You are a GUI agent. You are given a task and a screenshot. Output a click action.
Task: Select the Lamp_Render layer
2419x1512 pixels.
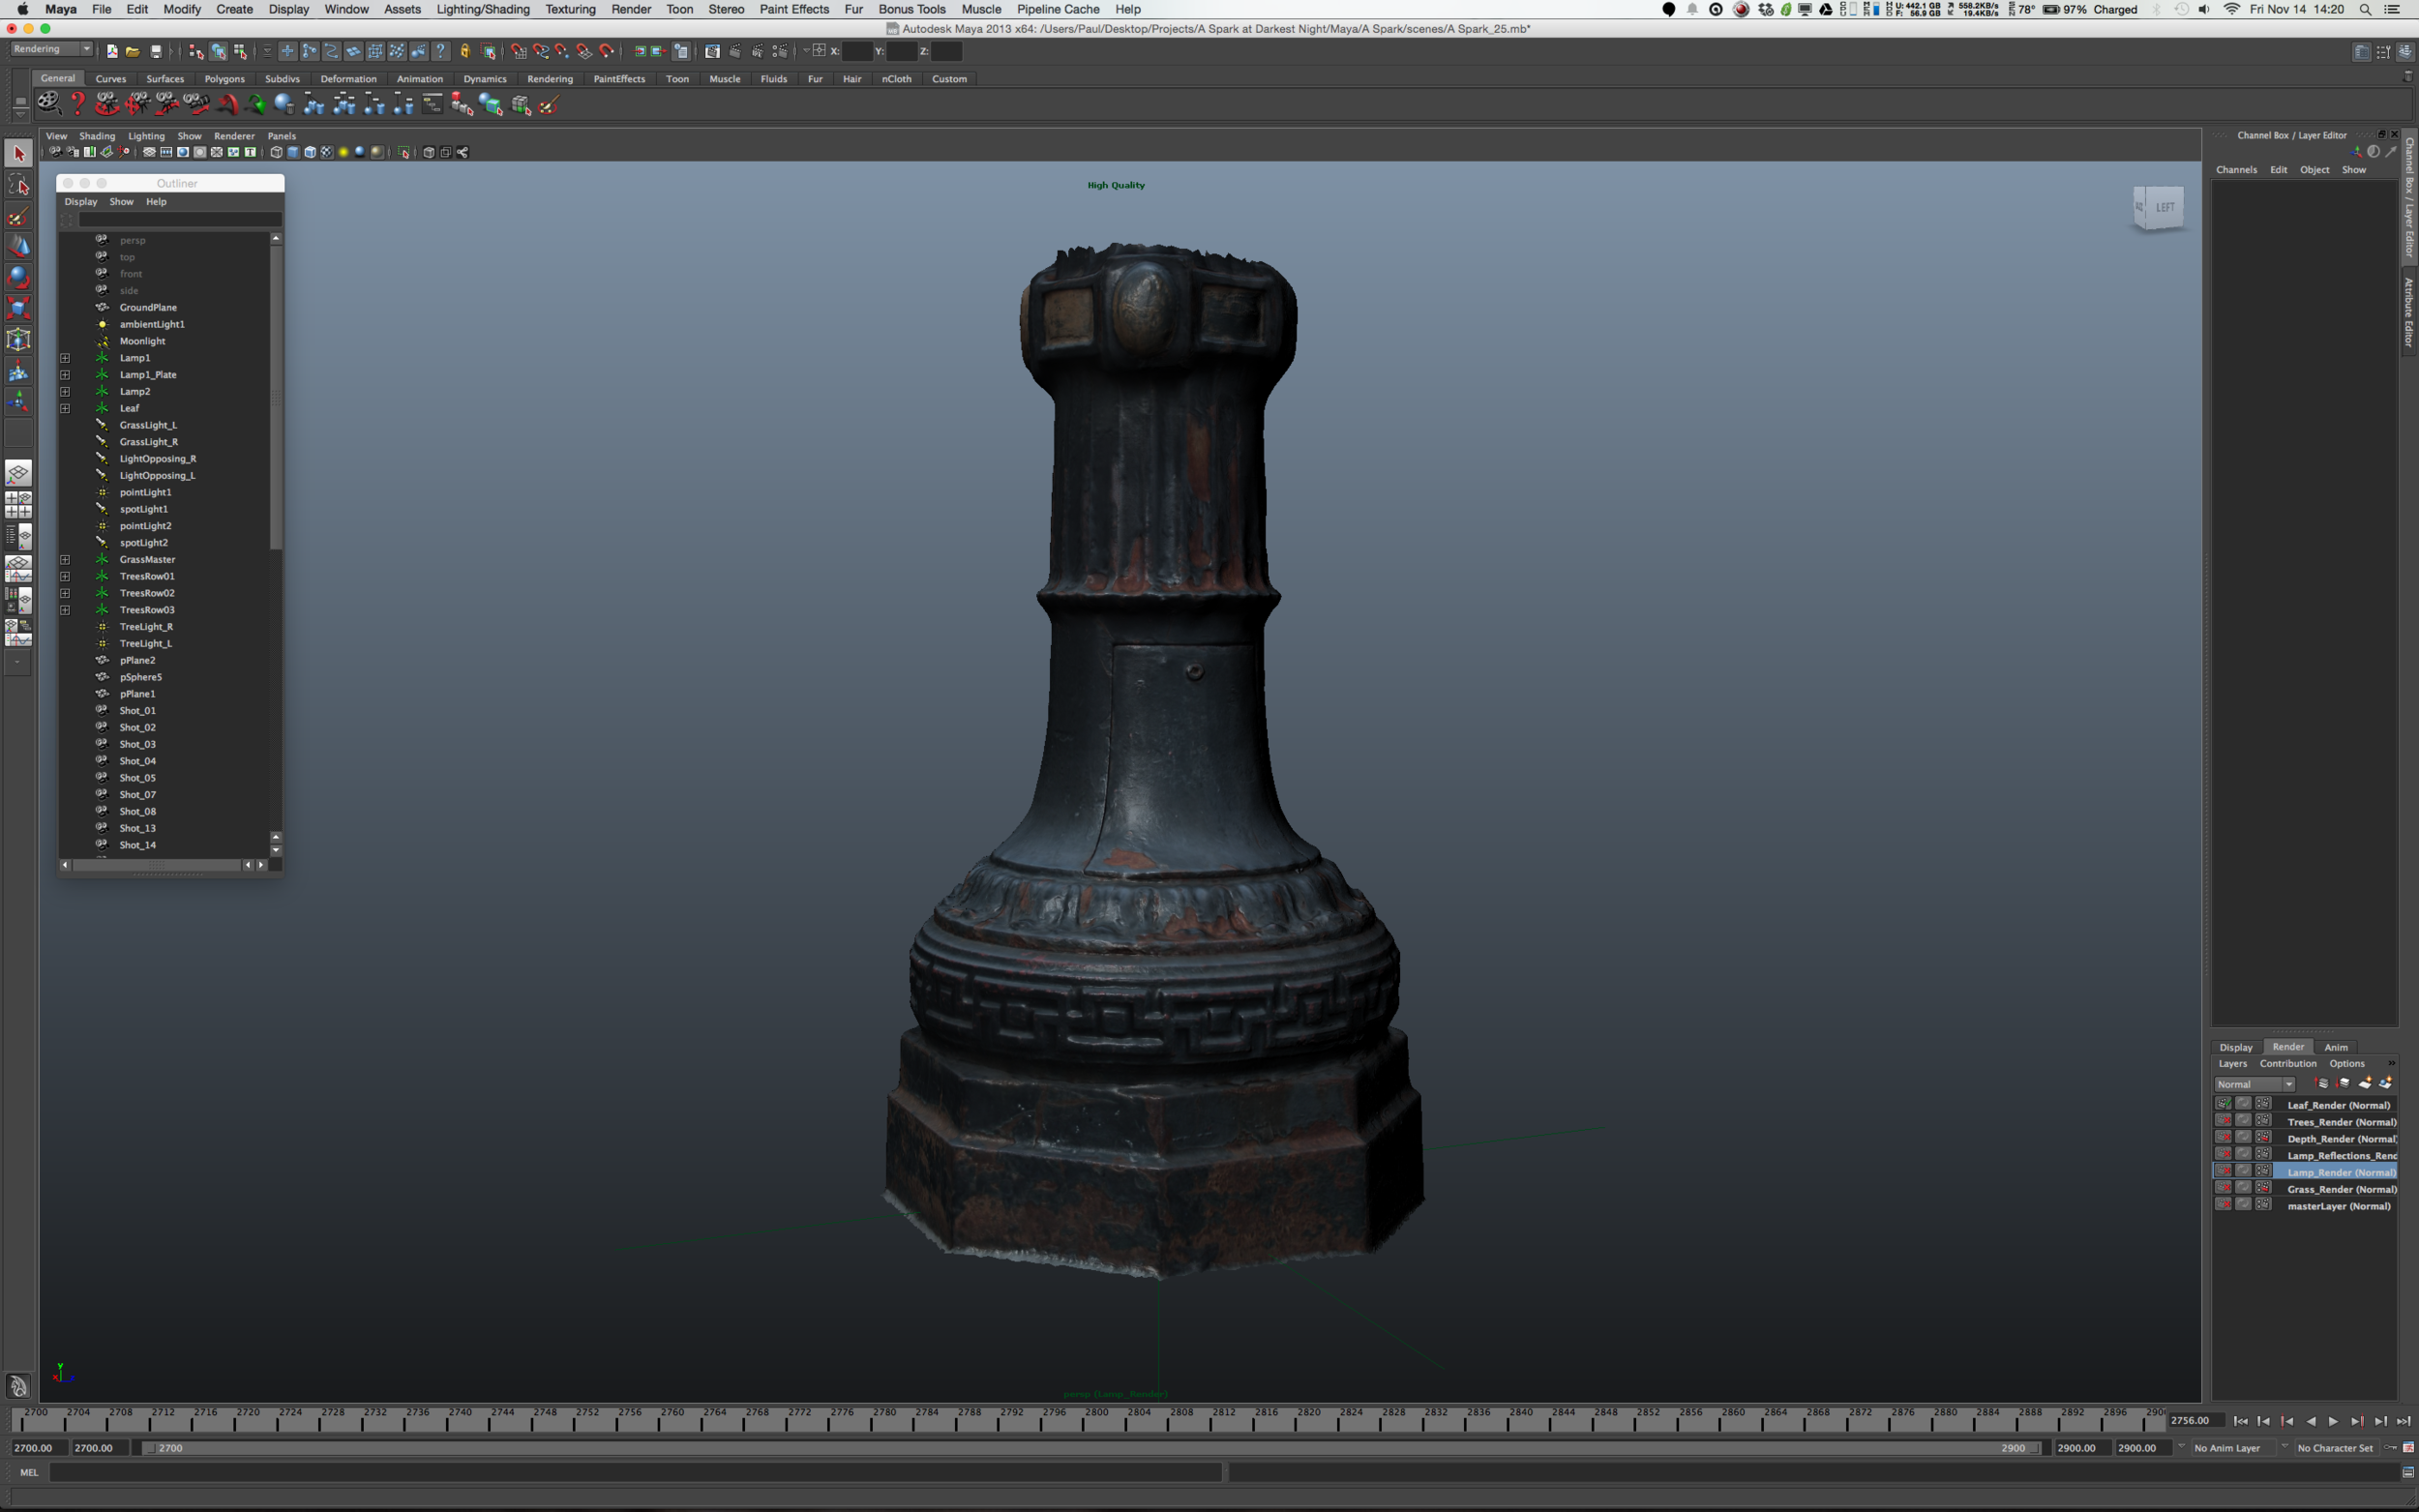[2340, 1172]
